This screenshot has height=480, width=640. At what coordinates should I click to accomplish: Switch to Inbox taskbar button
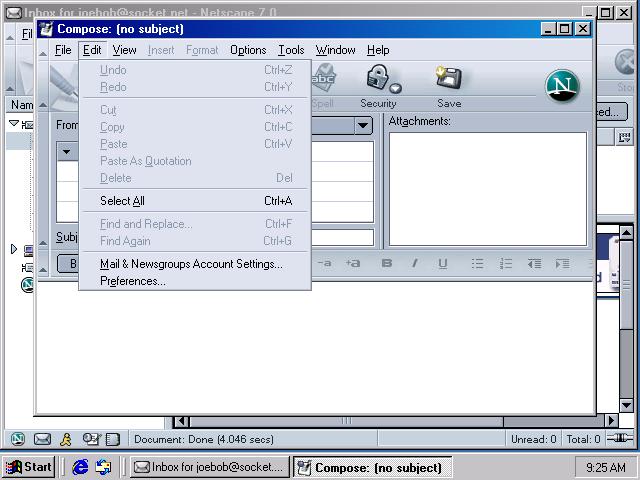click(209, 467)
